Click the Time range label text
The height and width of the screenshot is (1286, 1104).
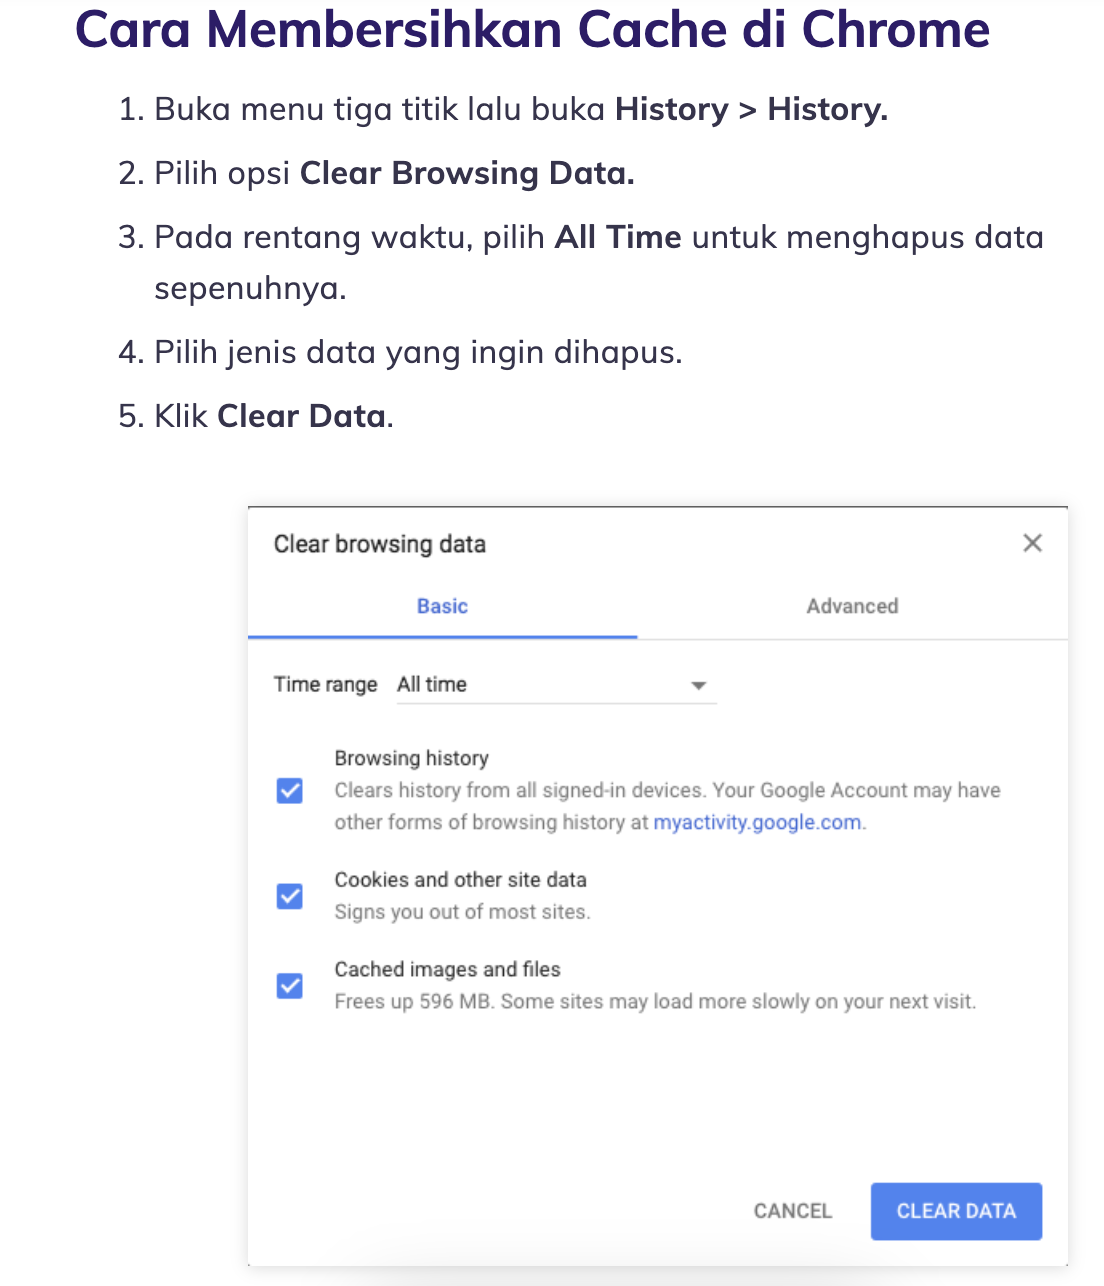[325, 685]
